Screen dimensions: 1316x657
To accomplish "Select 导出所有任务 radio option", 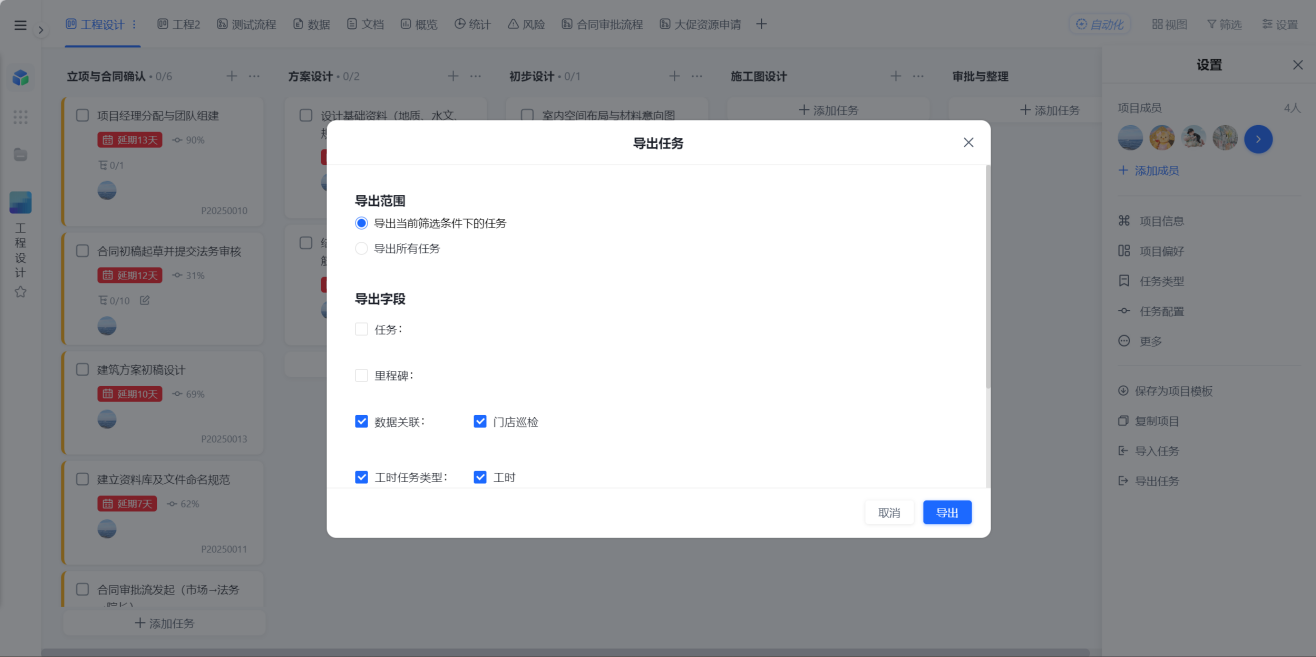I will pyautogui.click(x=362, y=248).
